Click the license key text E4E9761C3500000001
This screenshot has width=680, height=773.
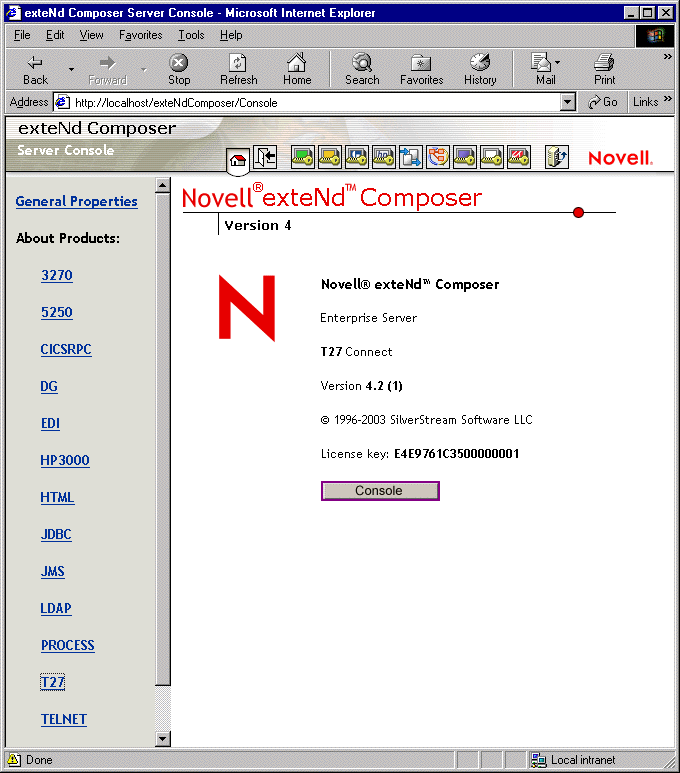tap(456, 454)
